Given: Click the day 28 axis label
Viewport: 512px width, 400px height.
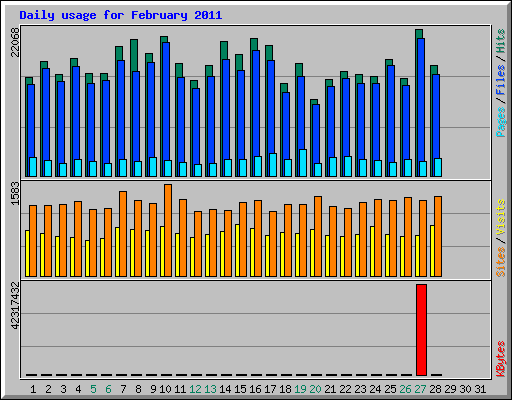Looking at the screenshot, I should tap(435, 389).
